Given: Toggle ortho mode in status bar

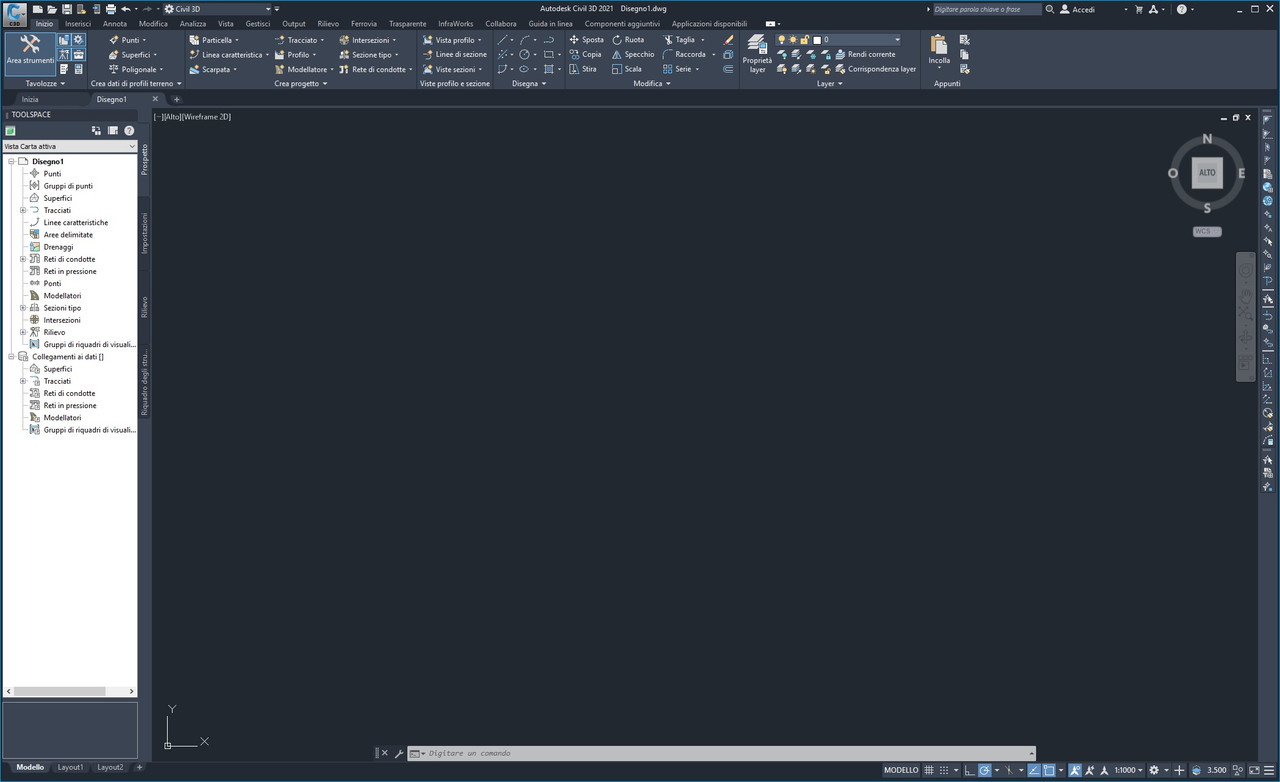Looking at the screenshot, I should [968, 770].
